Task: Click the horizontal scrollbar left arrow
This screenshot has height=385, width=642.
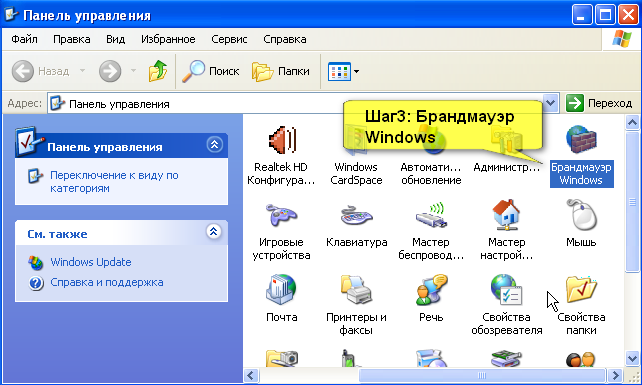Action: (x=251, y=375)
